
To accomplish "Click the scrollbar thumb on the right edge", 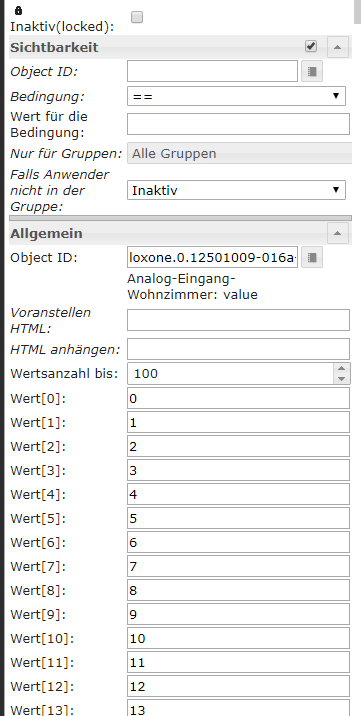I will click(357, 11).
